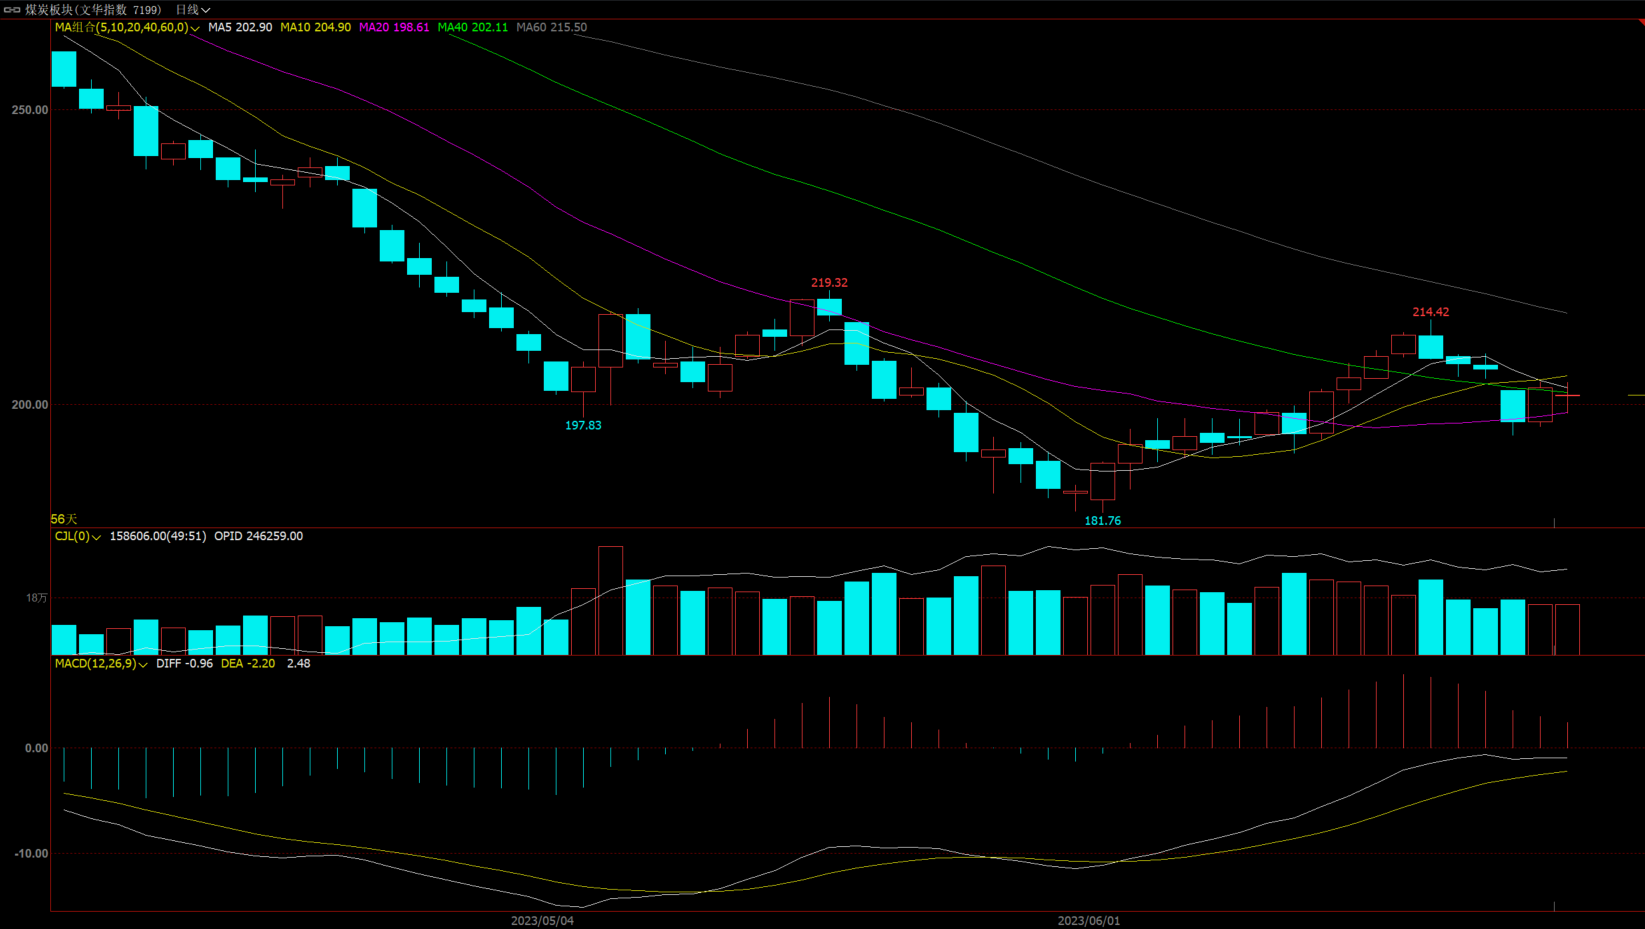The image size is (1645, 929).
Task: Click the DIFF -0.96 value
Action: coord(185,663)
